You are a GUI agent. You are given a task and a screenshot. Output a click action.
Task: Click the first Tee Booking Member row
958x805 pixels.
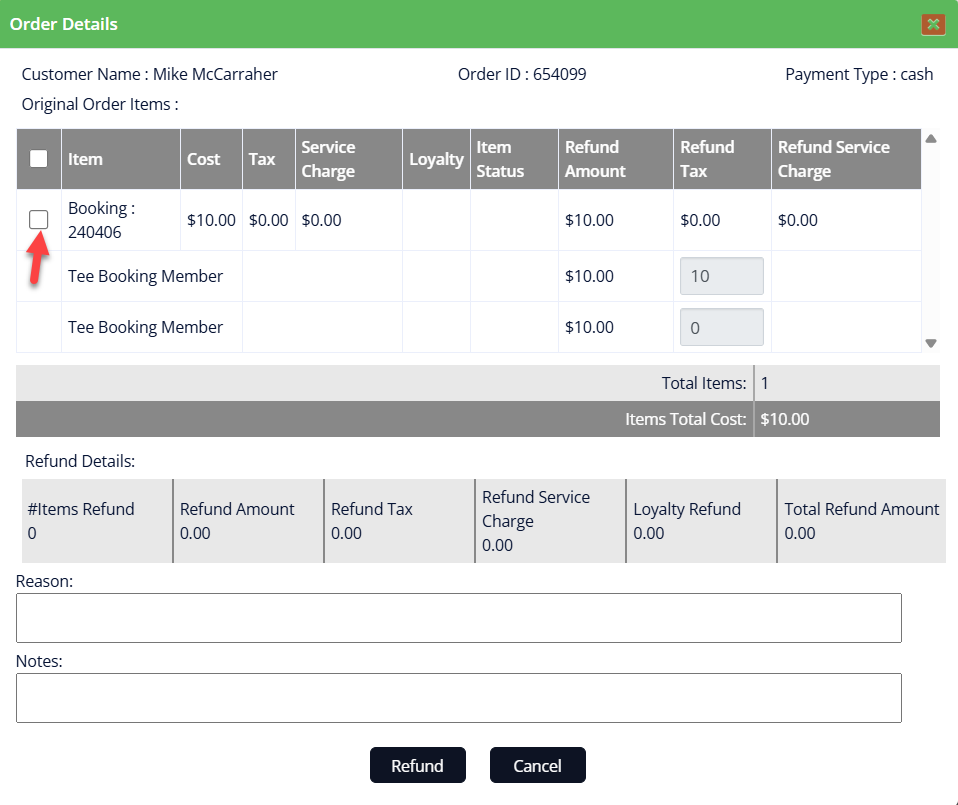146,276
